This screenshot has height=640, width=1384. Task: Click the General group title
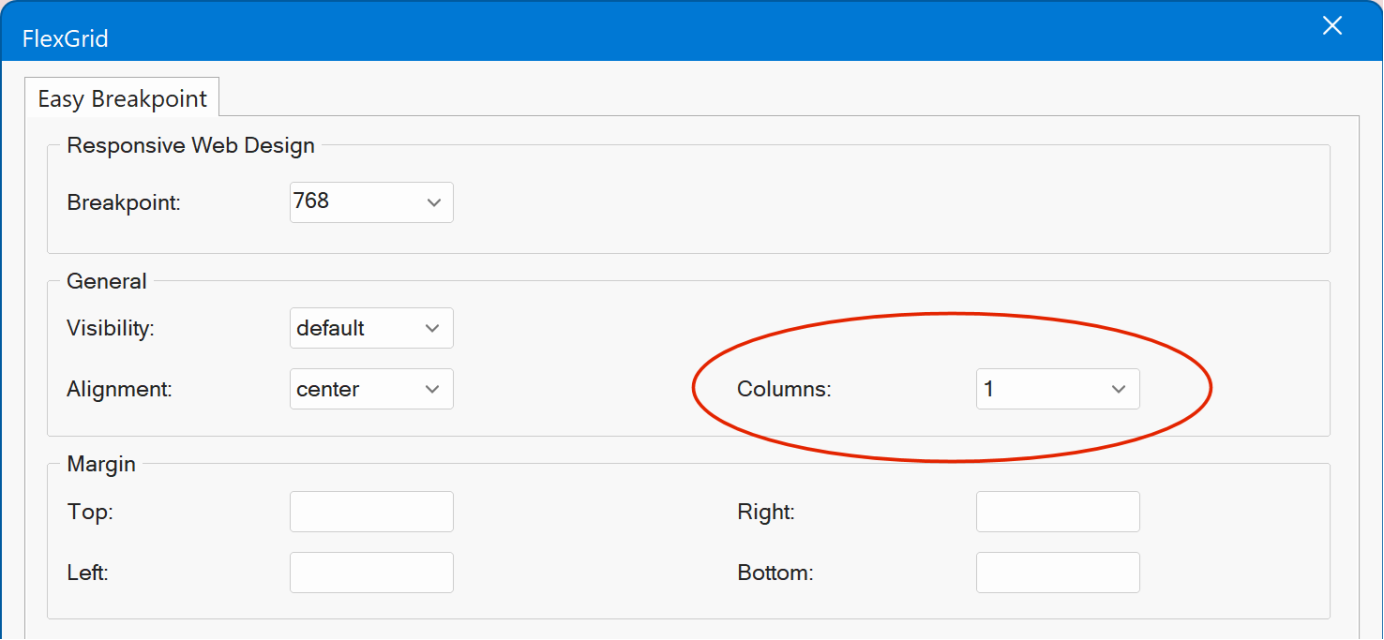point(106,282)
